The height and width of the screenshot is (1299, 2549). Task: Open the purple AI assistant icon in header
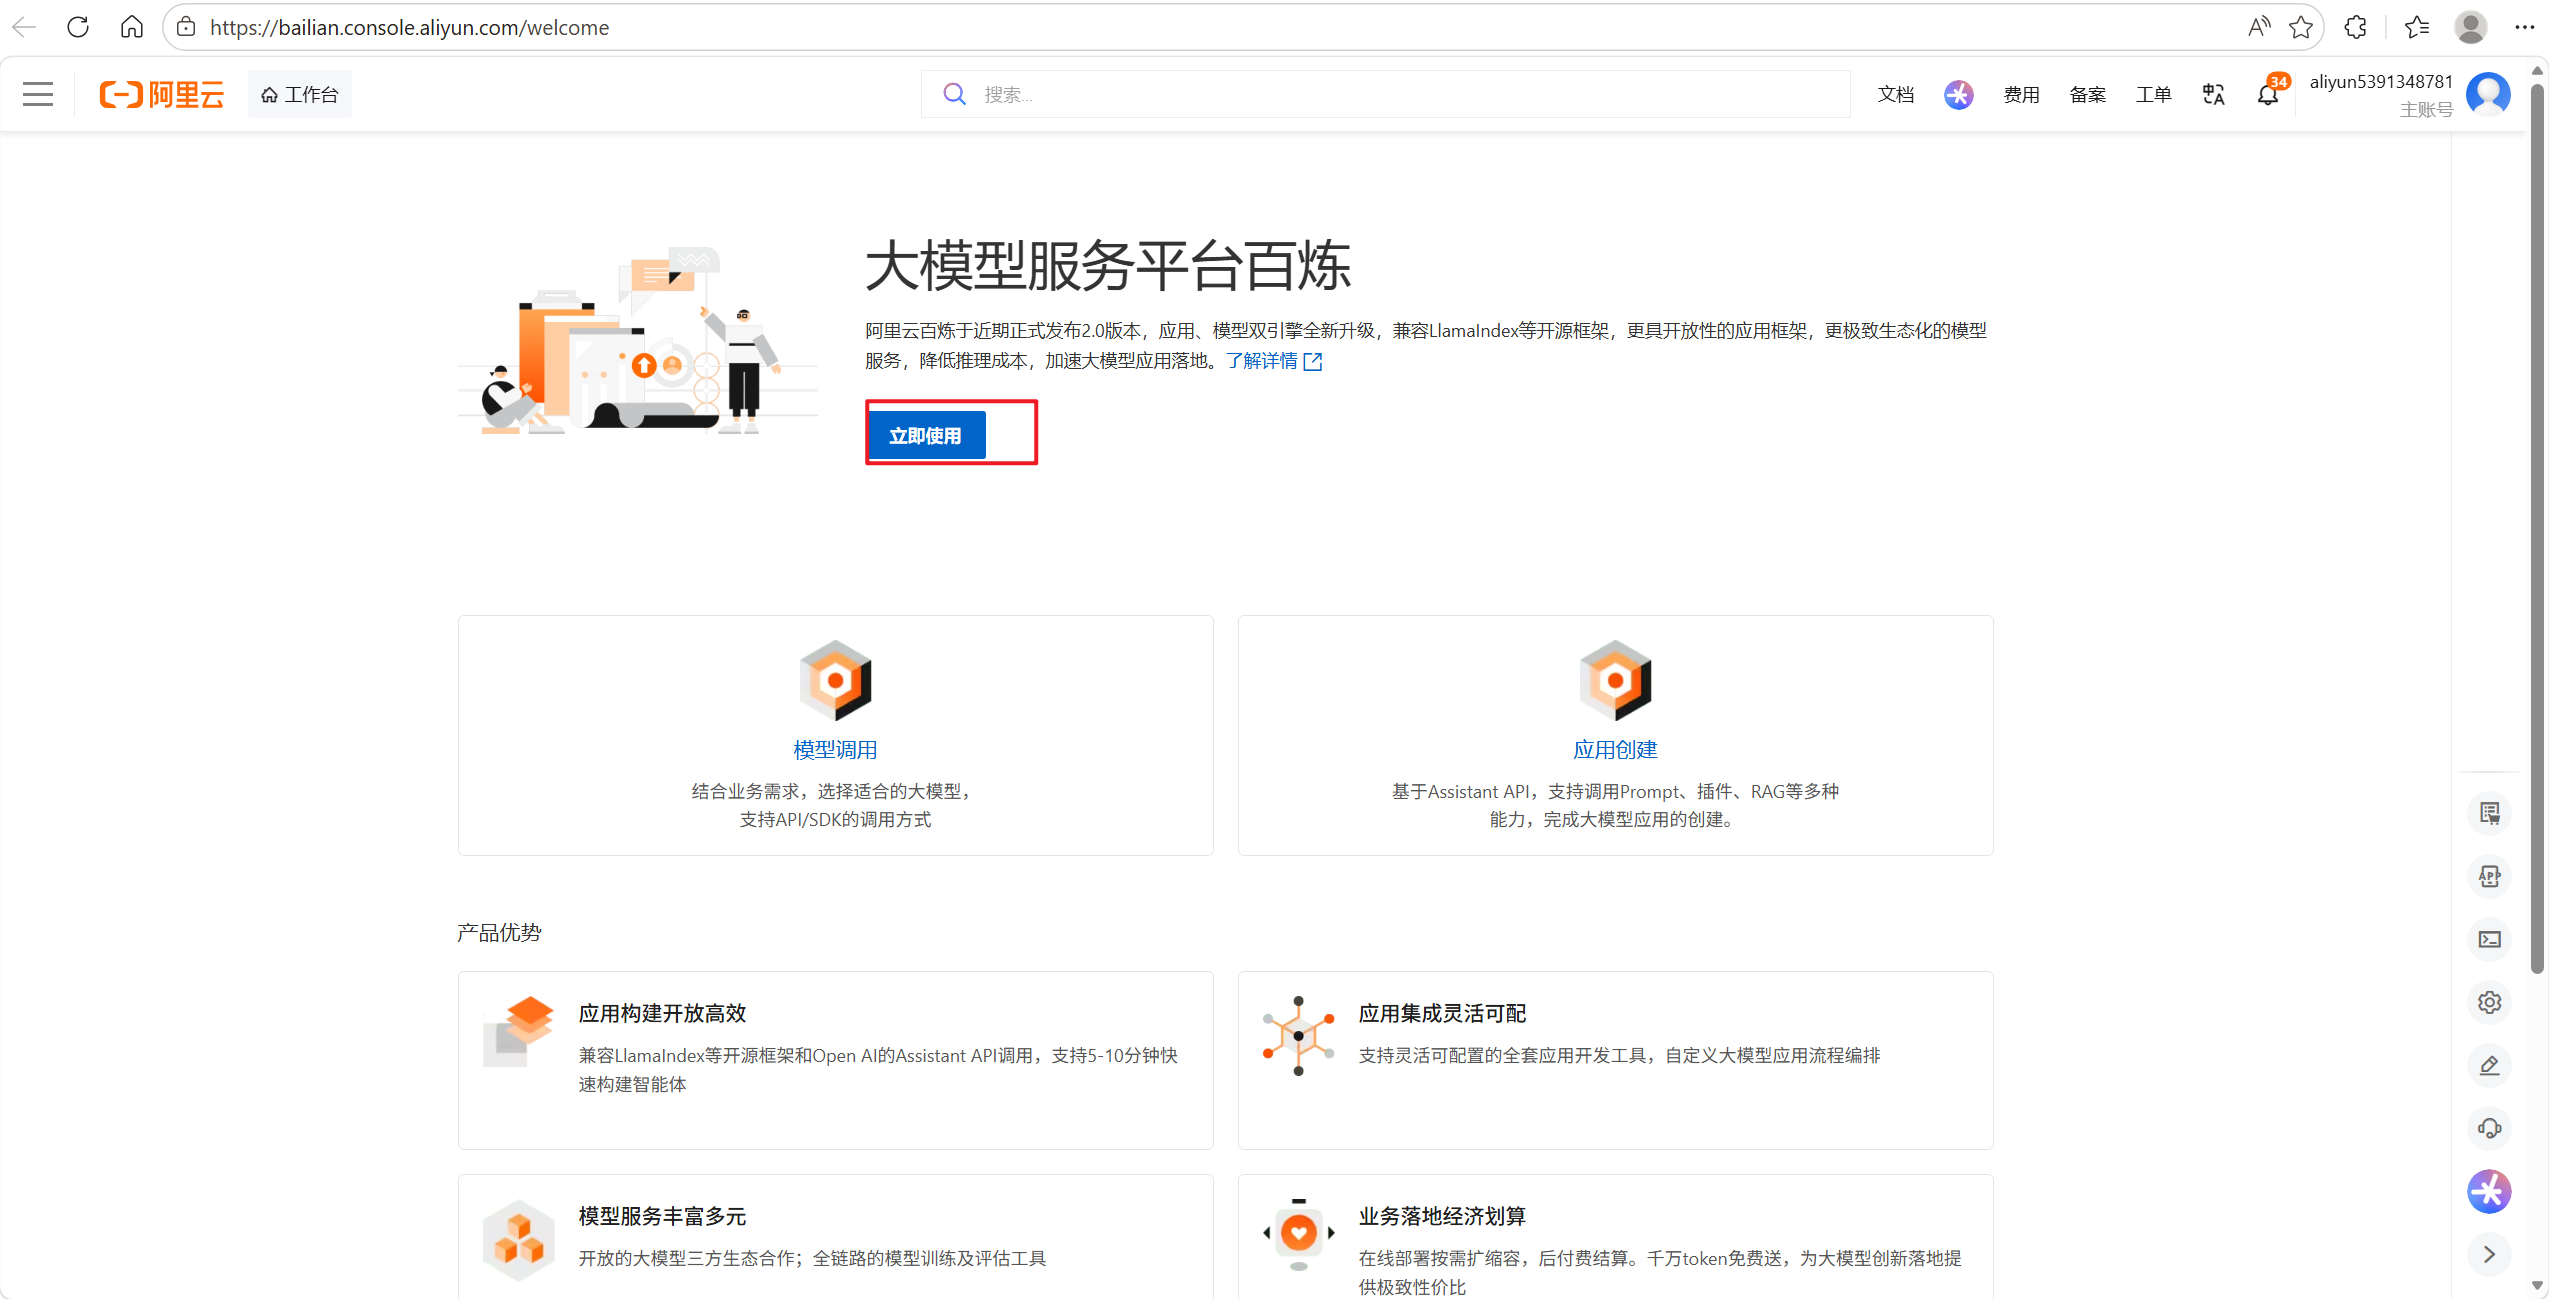(1958, 94)
